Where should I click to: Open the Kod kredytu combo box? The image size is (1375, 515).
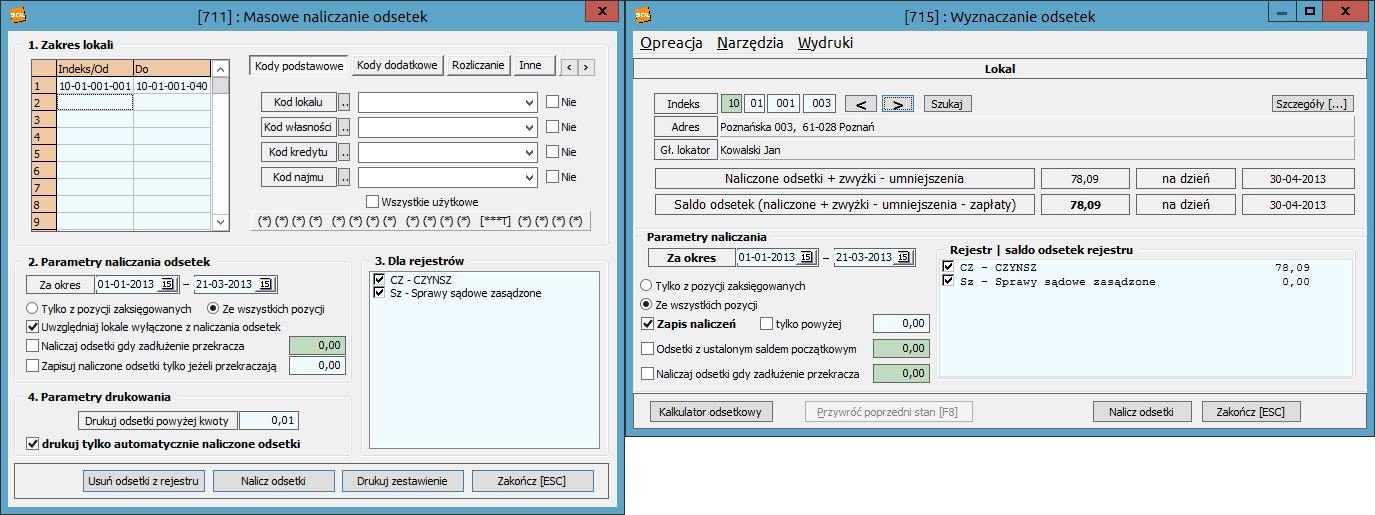[529, 153]
